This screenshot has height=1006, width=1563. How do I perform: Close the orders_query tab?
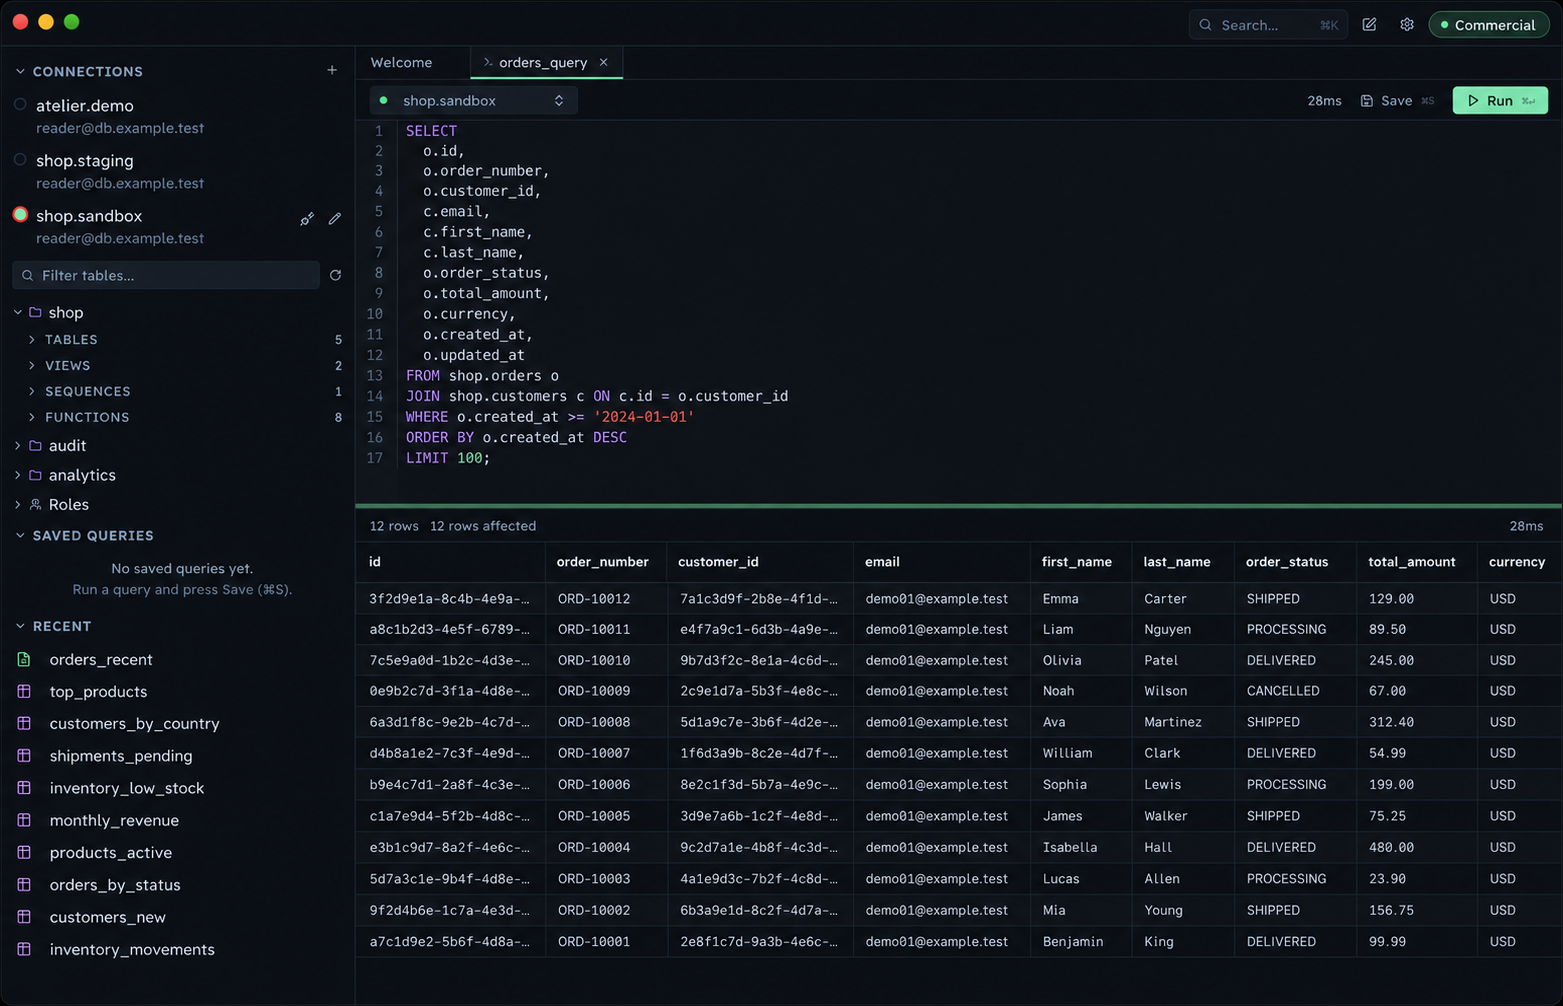point(604,62)
